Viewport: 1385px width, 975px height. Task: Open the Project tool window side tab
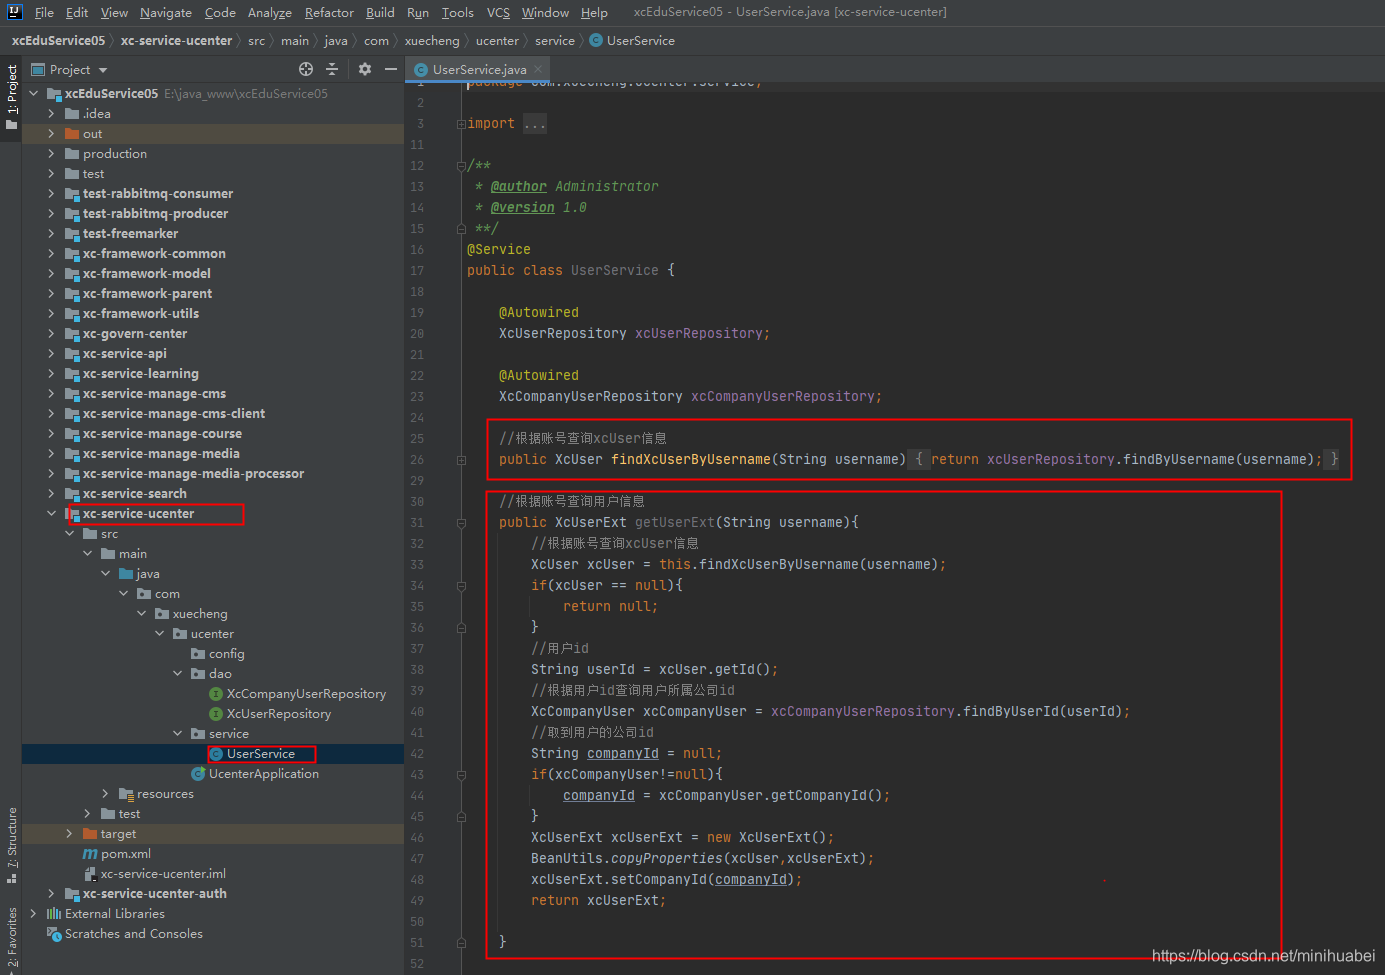[12, 98]
